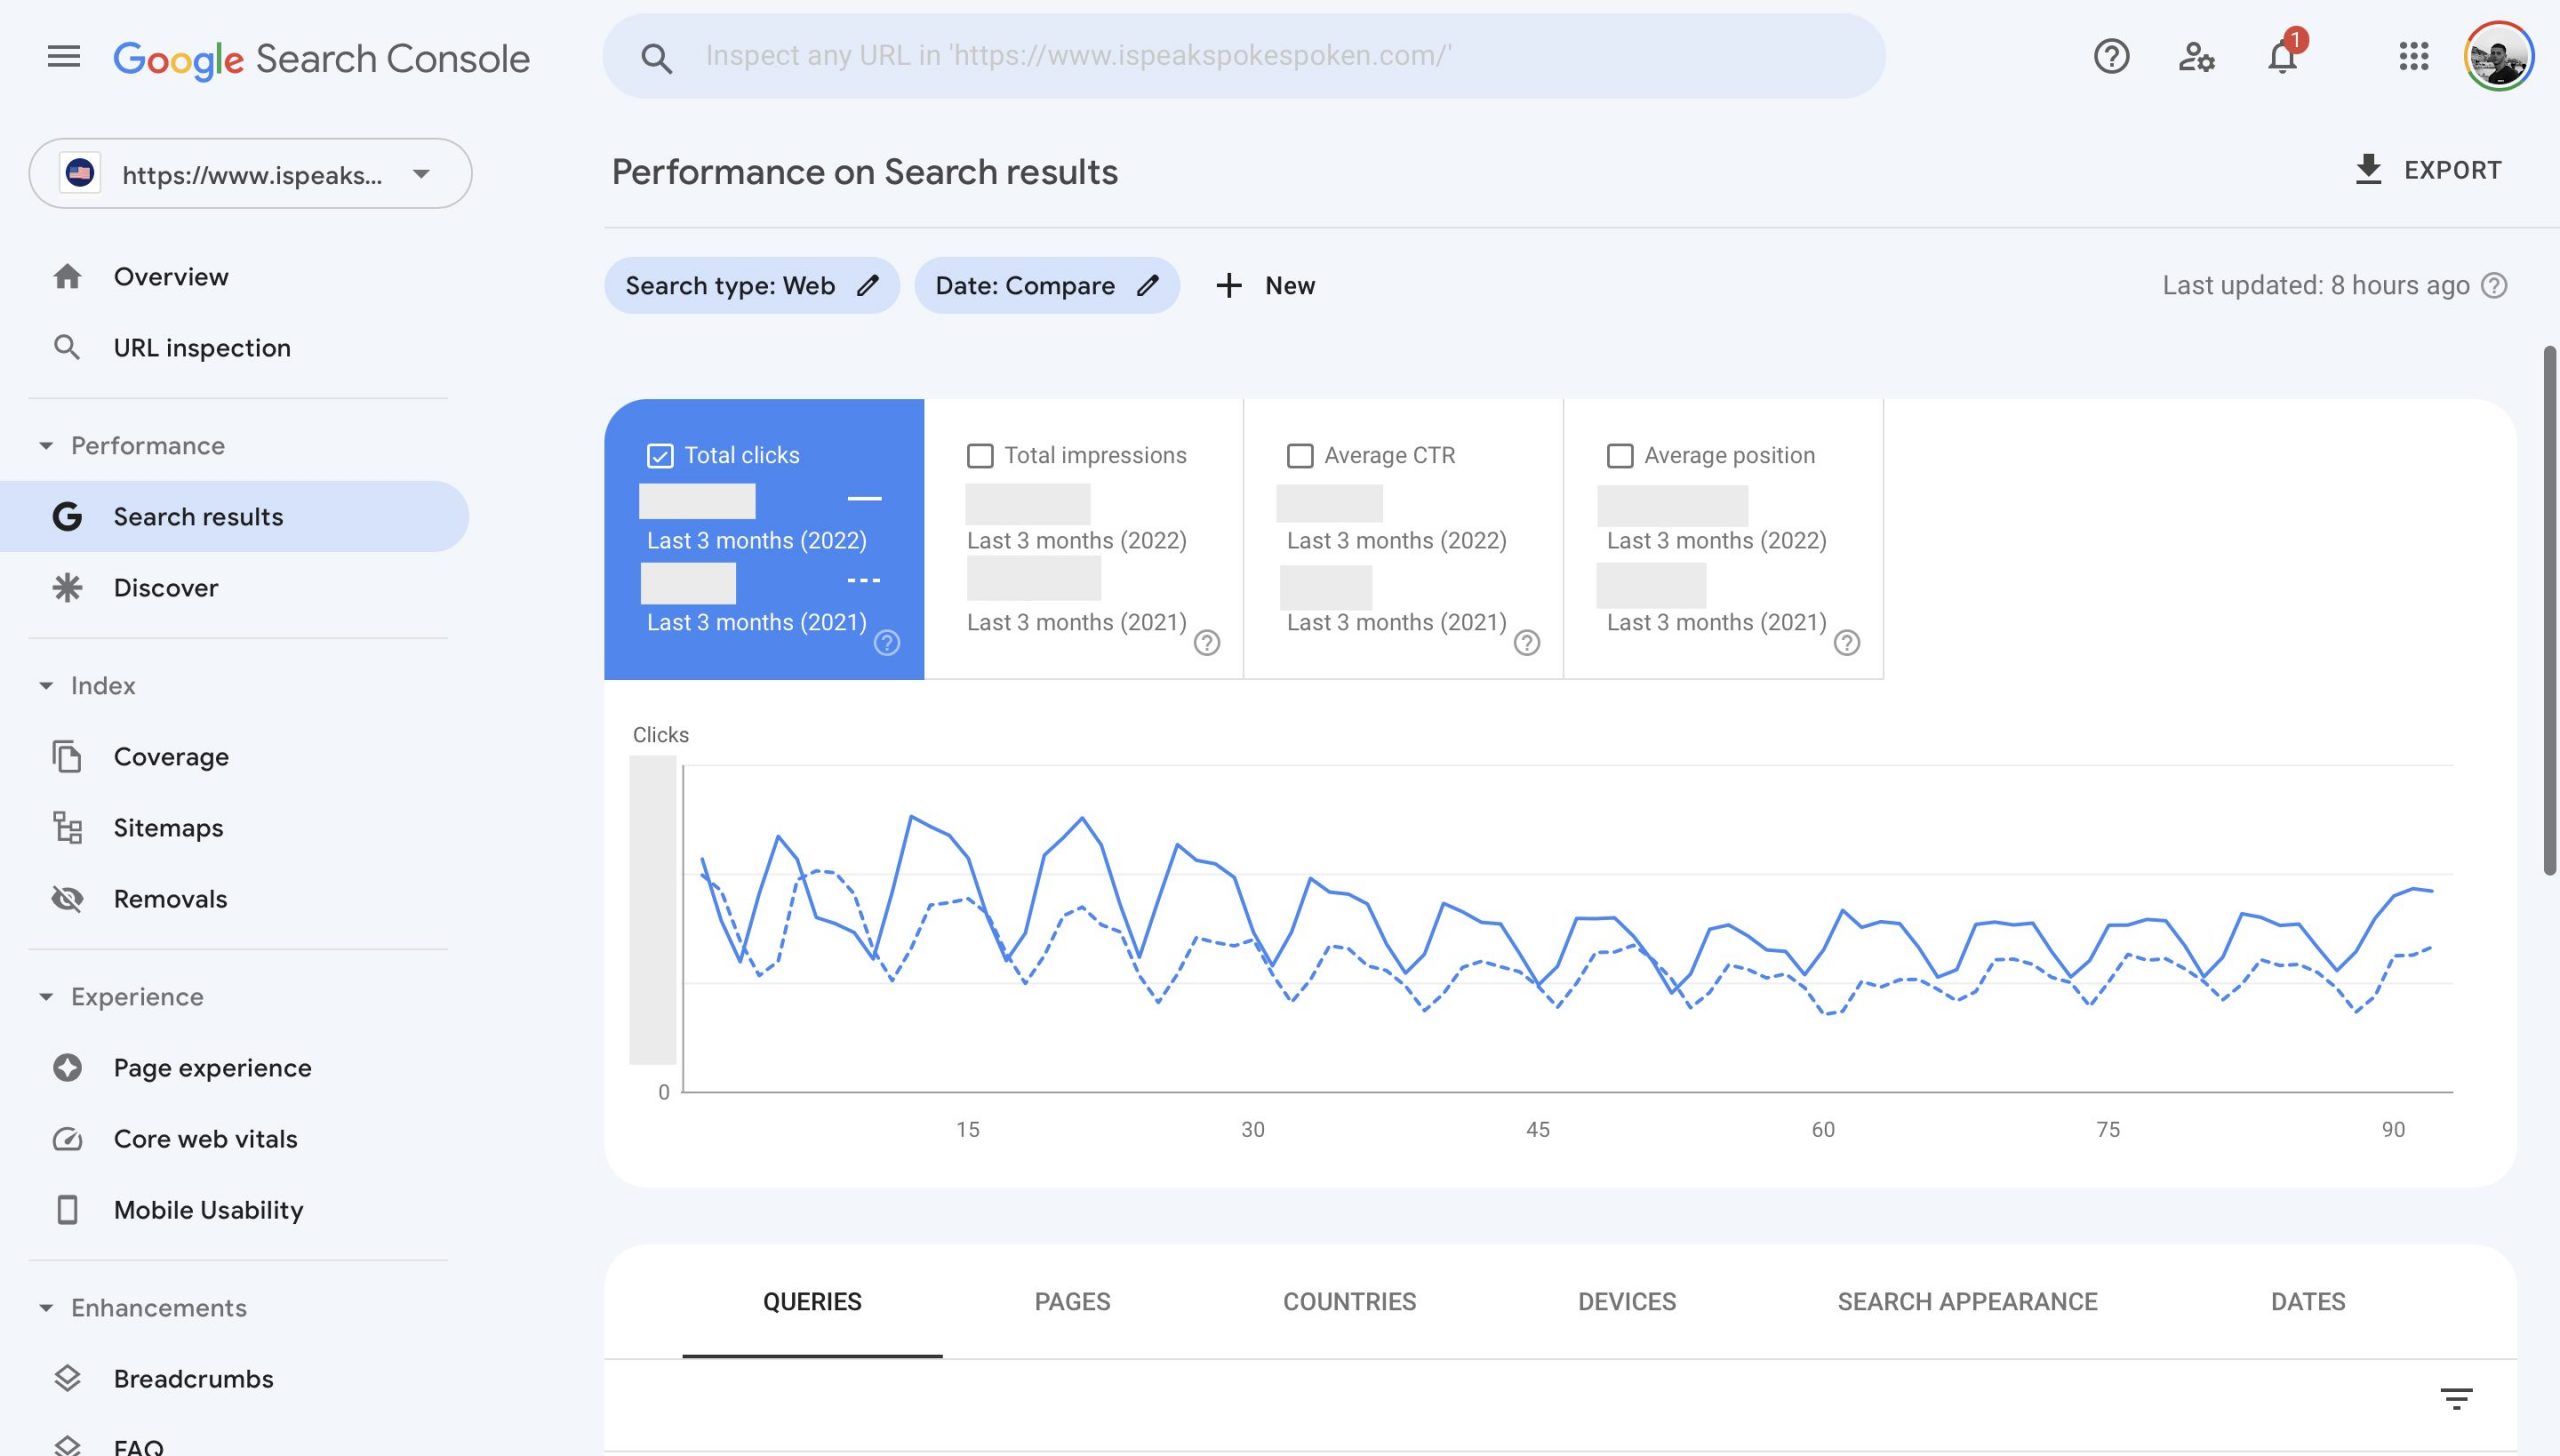This screenshot has width=2560, height=1456.
Task: Click the page vertical scrollbar
Action: [x=2549, y=610]
